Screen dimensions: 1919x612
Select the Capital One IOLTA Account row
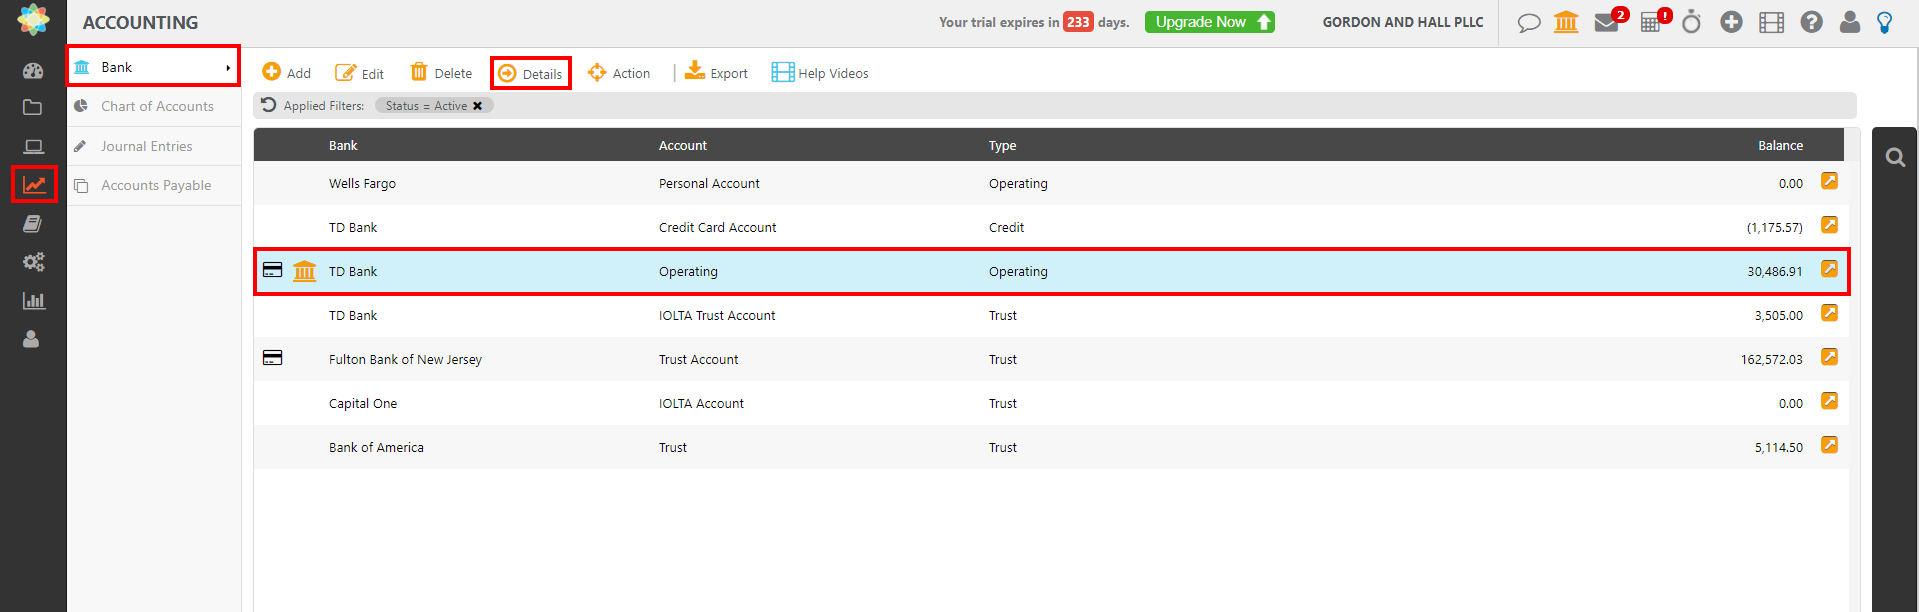point(1049,403)
